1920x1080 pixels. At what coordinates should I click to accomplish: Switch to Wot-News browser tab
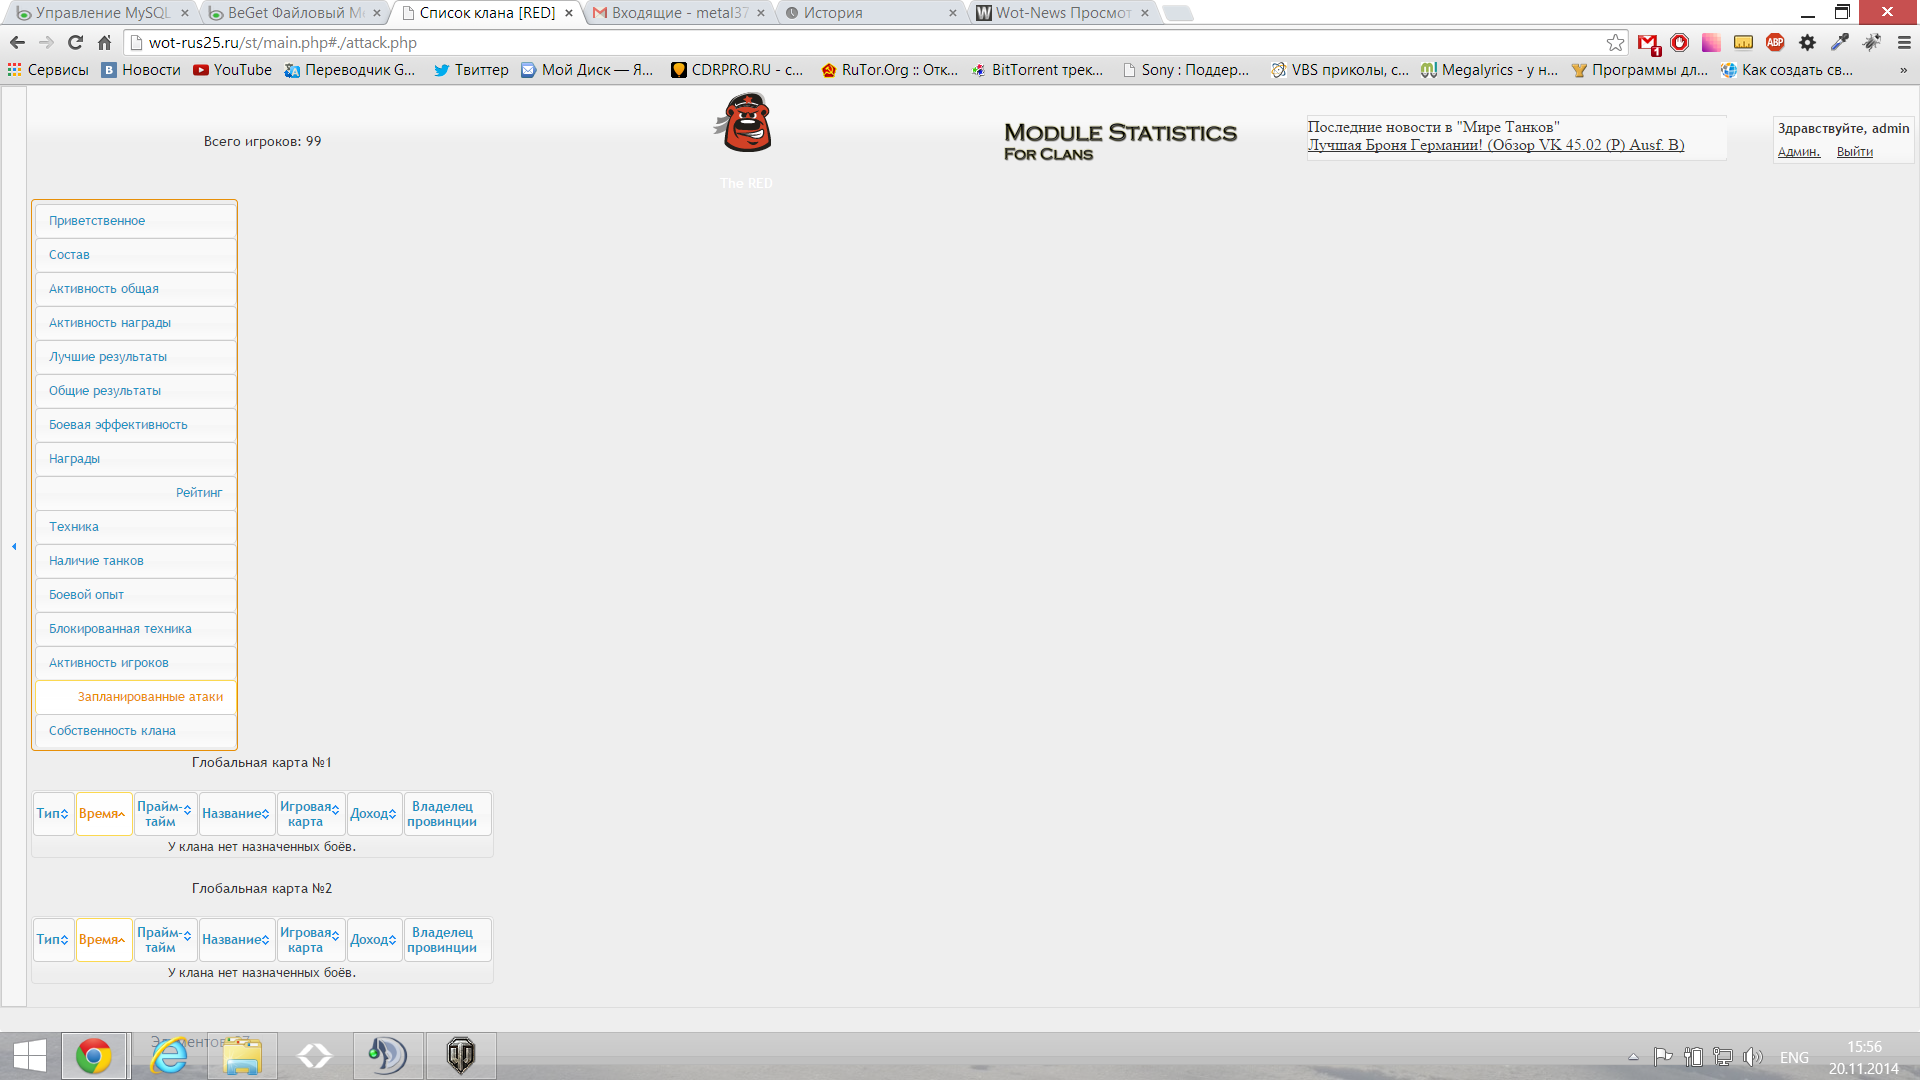point(1060,13)
